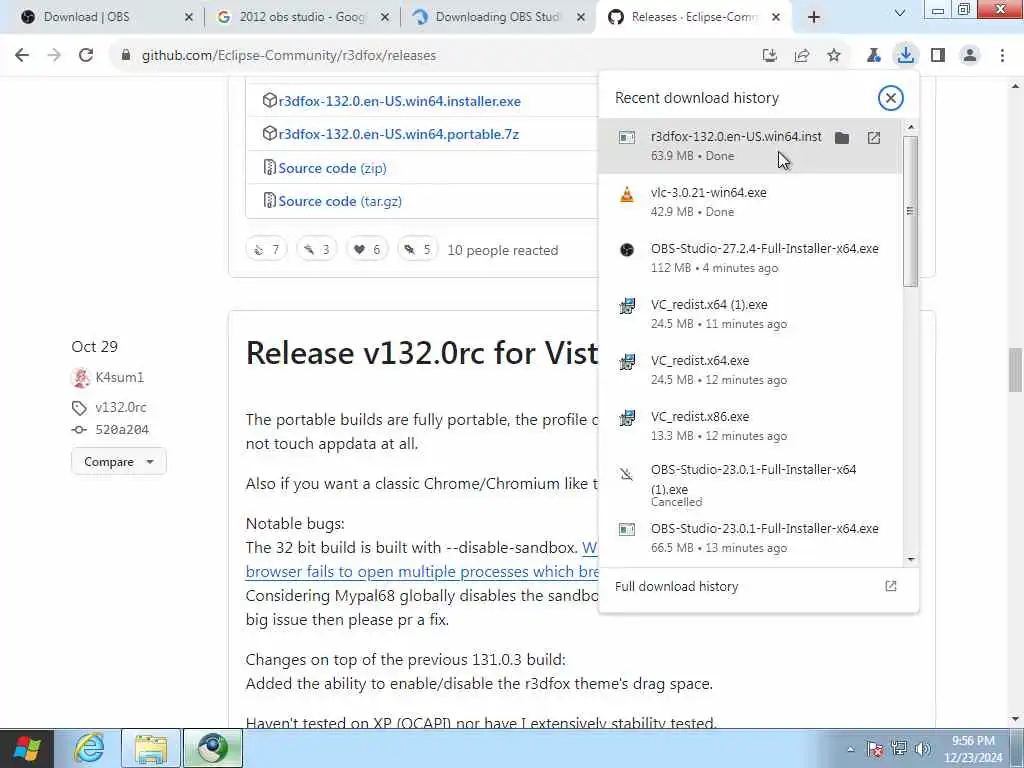Open r3dfox installer download in new tab icon
Viewport: 1024px width, 768px height.
tap(874, 138)
